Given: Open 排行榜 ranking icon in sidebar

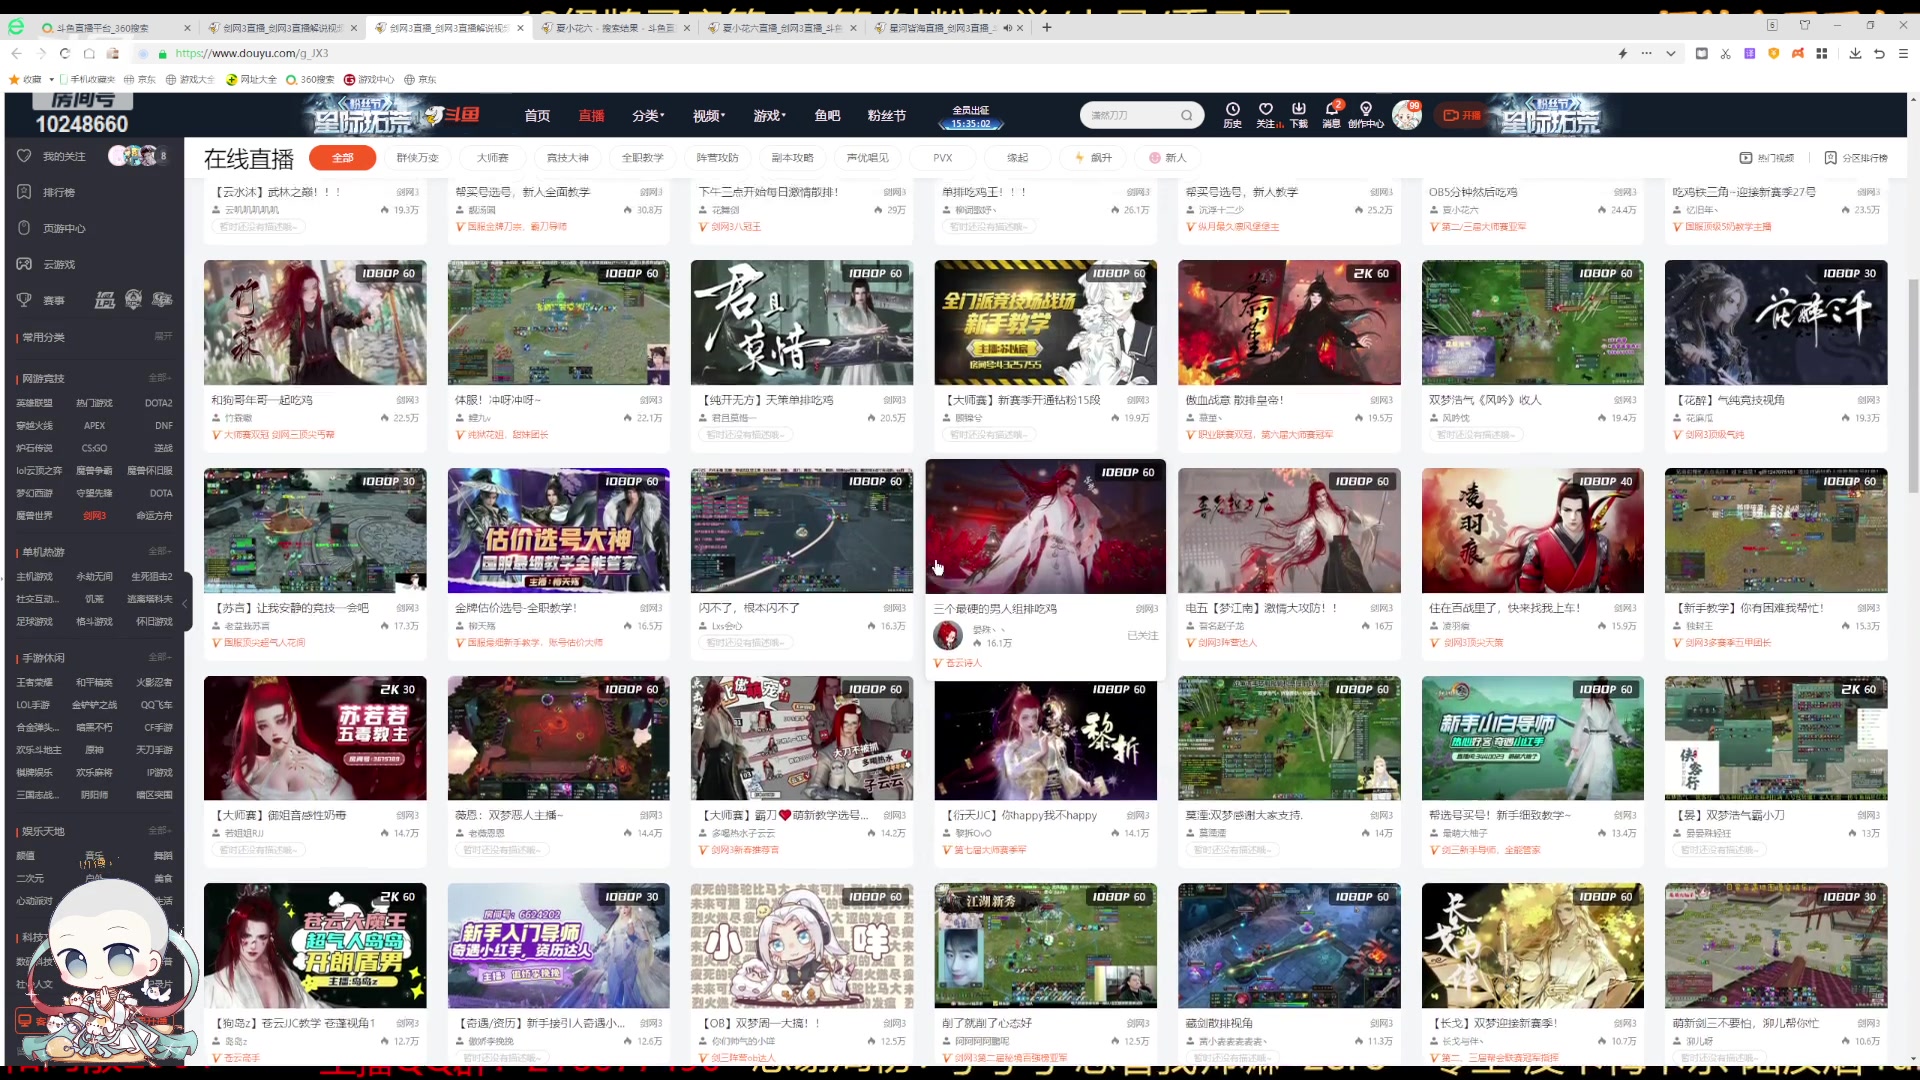Looking at the screenshot, I should click(24, 192).
